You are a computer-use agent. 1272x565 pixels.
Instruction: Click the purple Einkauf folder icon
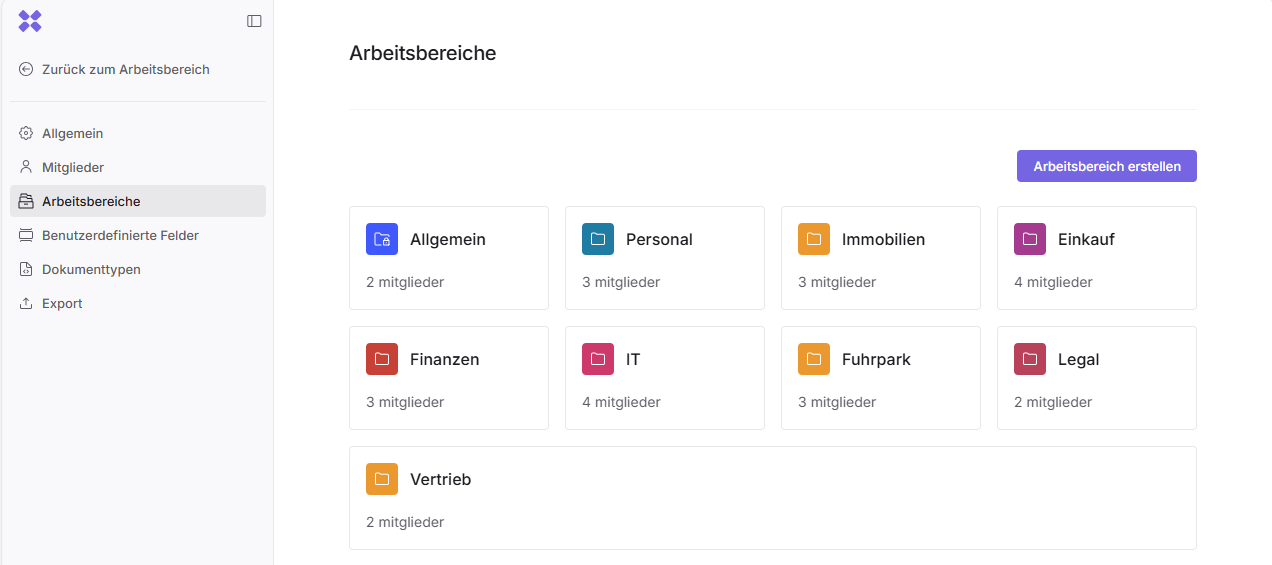click(1030, 239)
